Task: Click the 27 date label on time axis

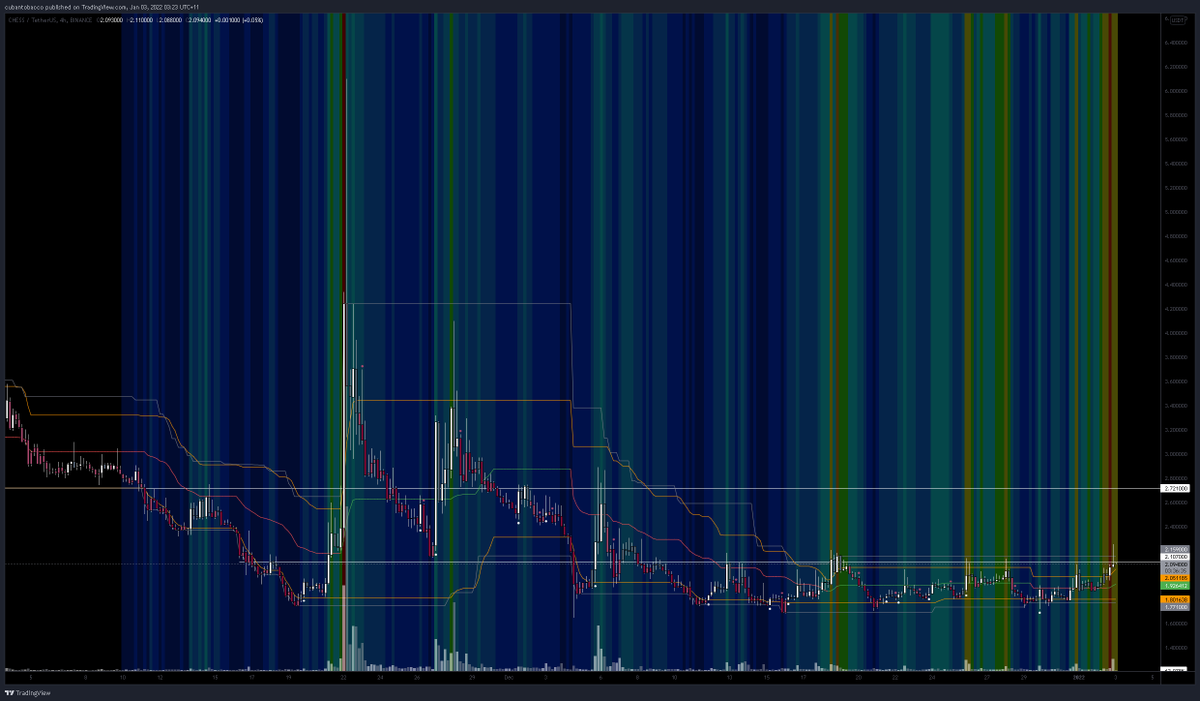Action: [x=987, y=677]
